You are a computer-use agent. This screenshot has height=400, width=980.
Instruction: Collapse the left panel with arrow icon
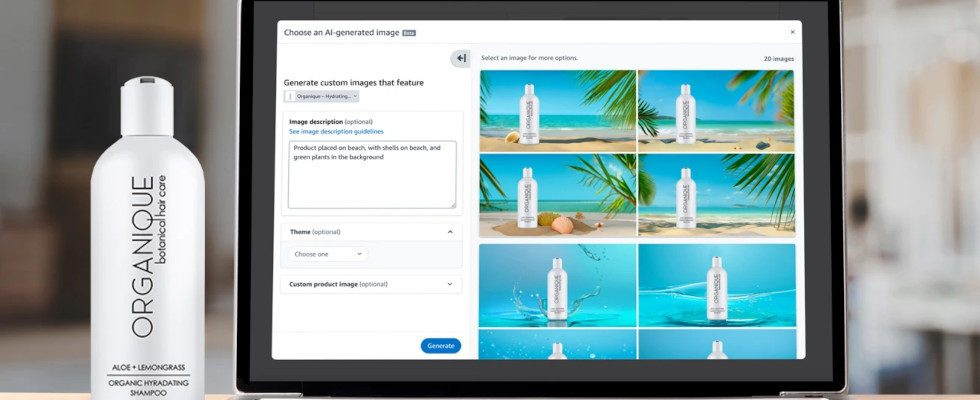(x=460, y=59)
